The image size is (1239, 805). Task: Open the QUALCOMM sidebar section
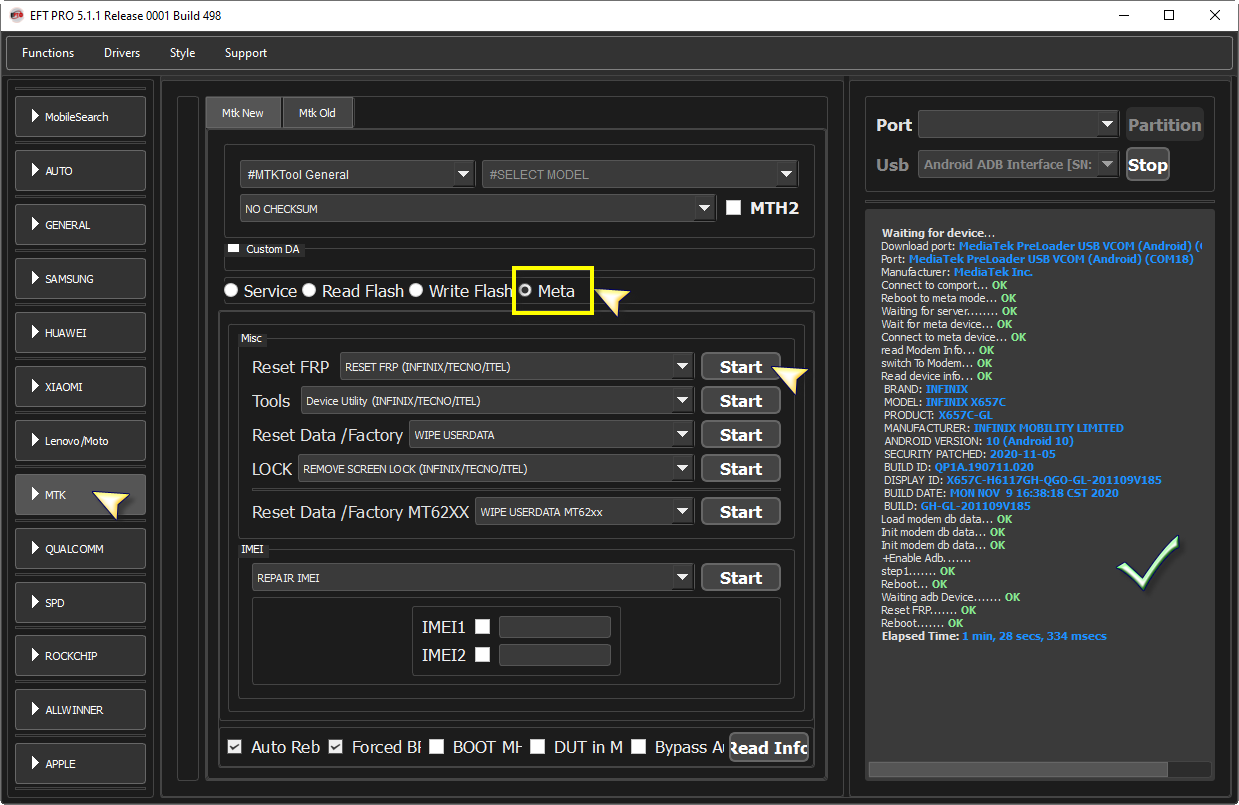pos(81,549)
